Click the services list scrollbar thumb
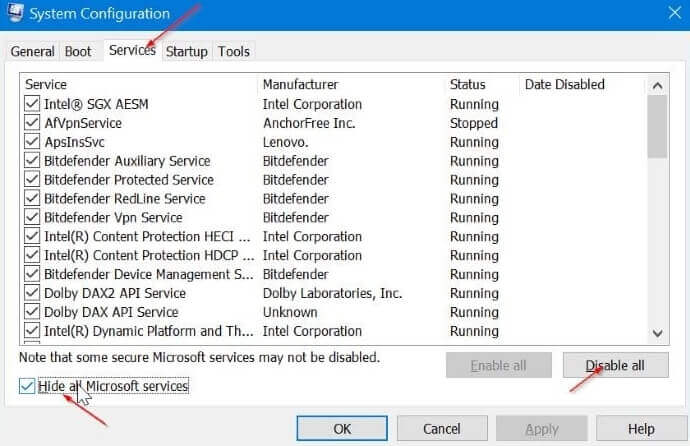The height and width of the screenshot is (446, 690). 657,127
